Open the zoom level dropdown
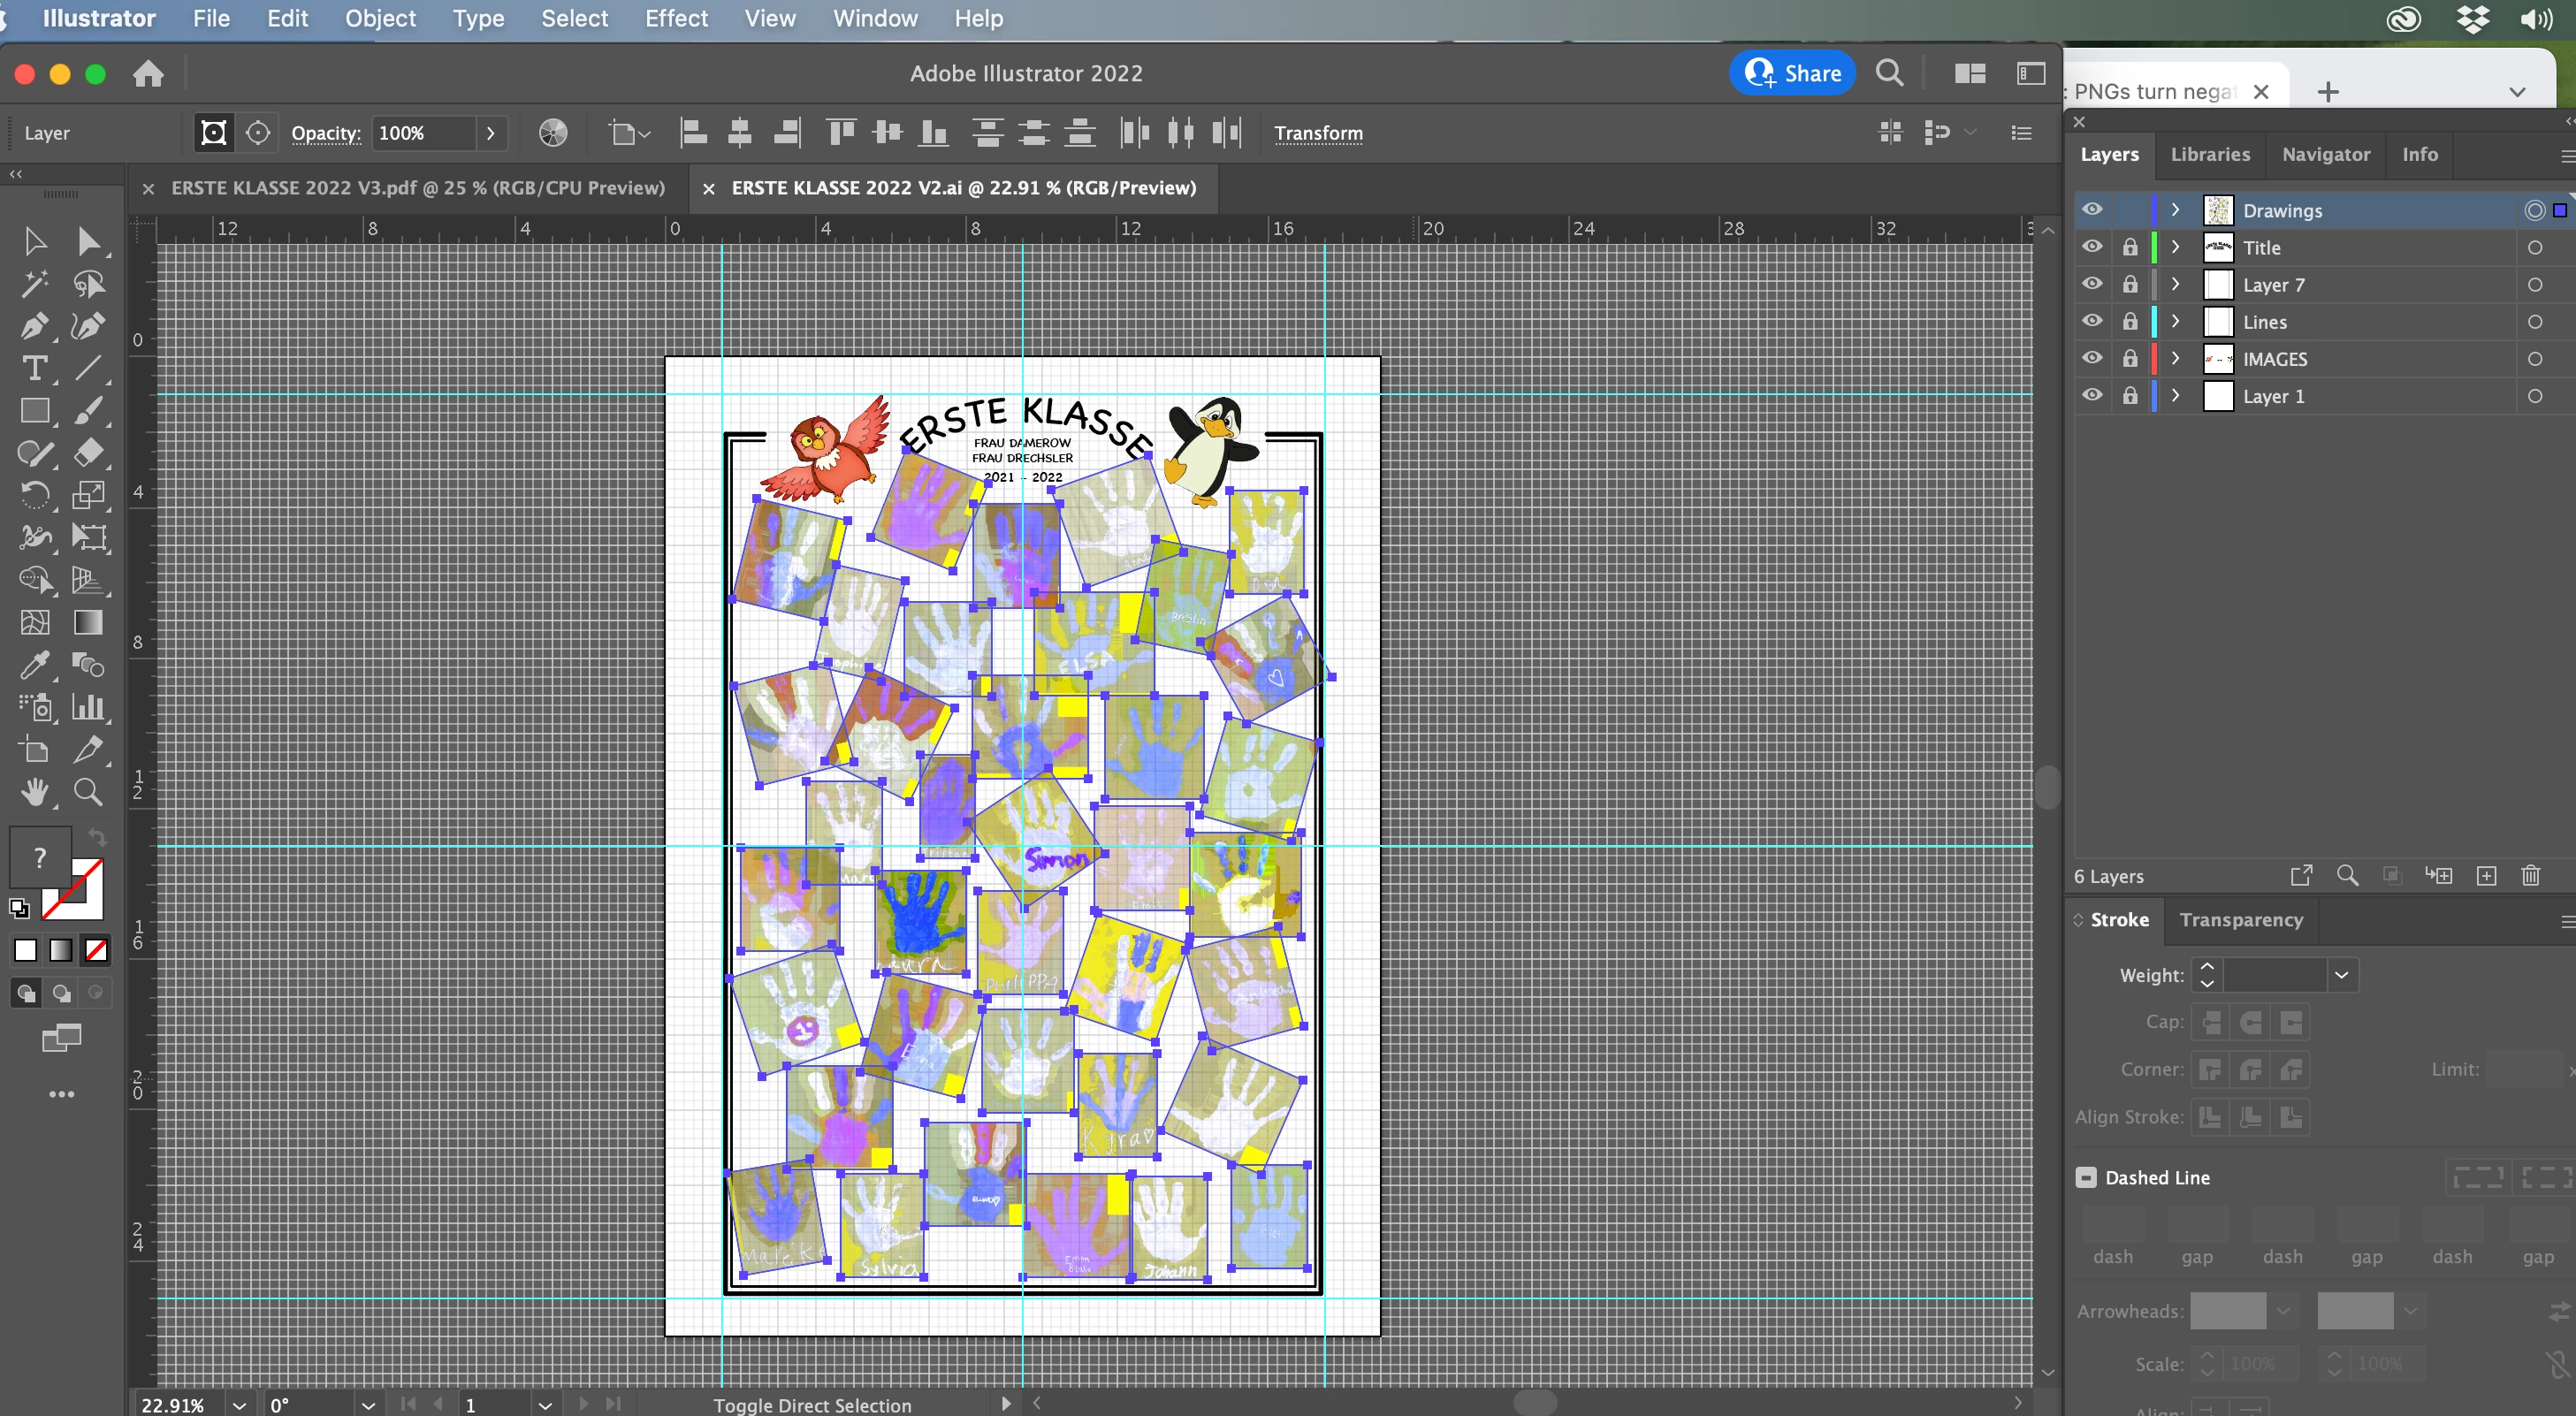The width and height of the screenshot is (2576, 1416). pos(239,1404)
